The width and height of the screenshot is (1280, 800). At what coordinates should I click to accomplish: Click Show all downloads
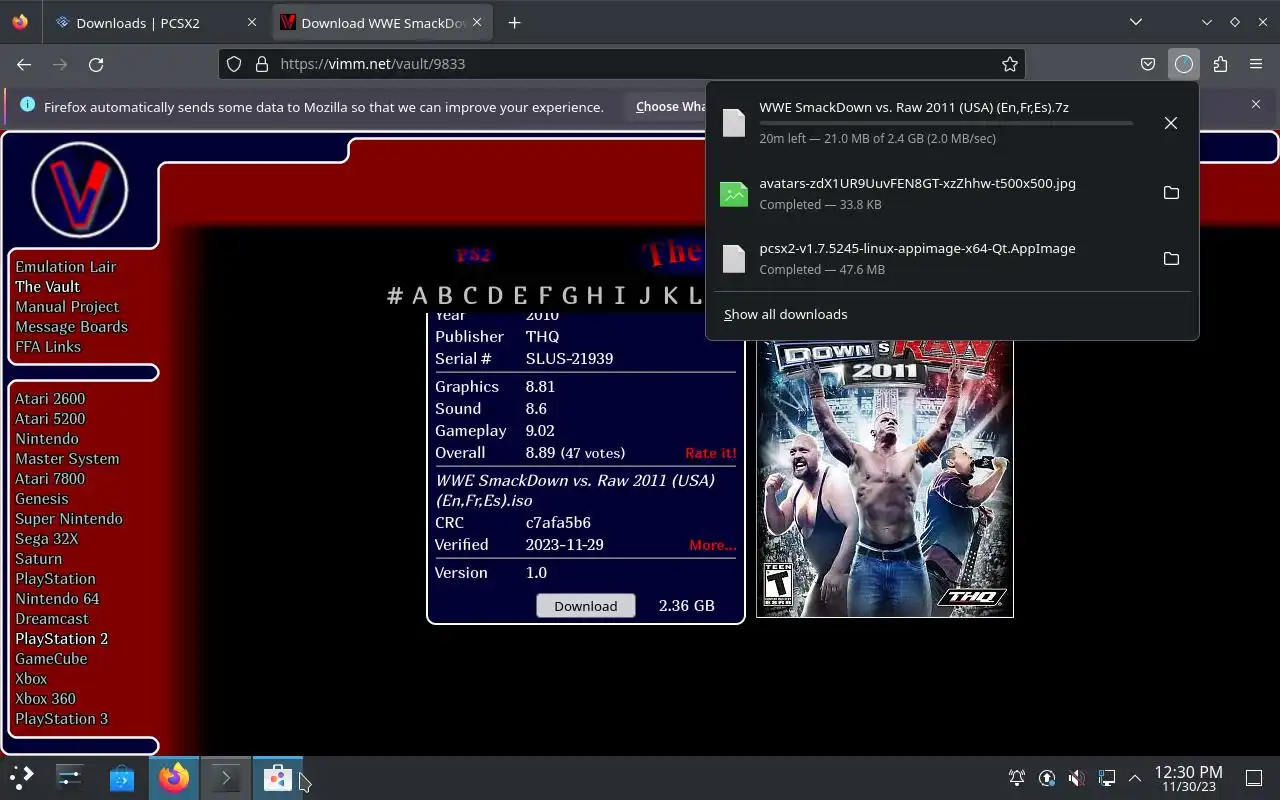tap(786, 314)
